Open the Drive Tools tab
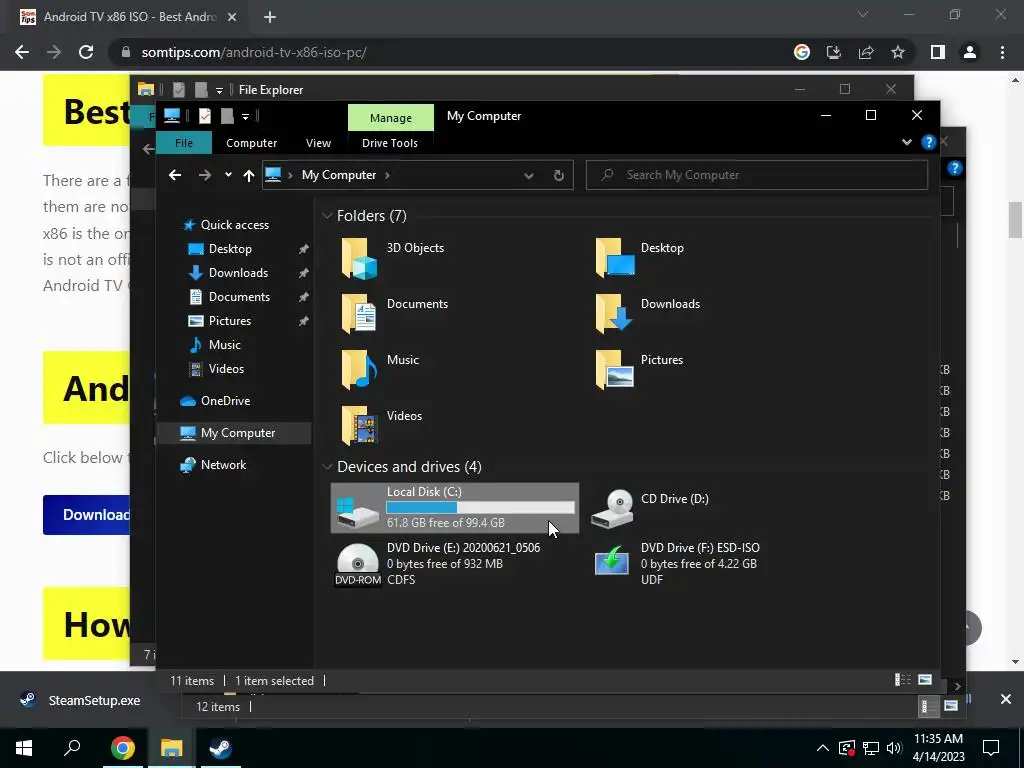1024x768 pixels. click(390, 143)
